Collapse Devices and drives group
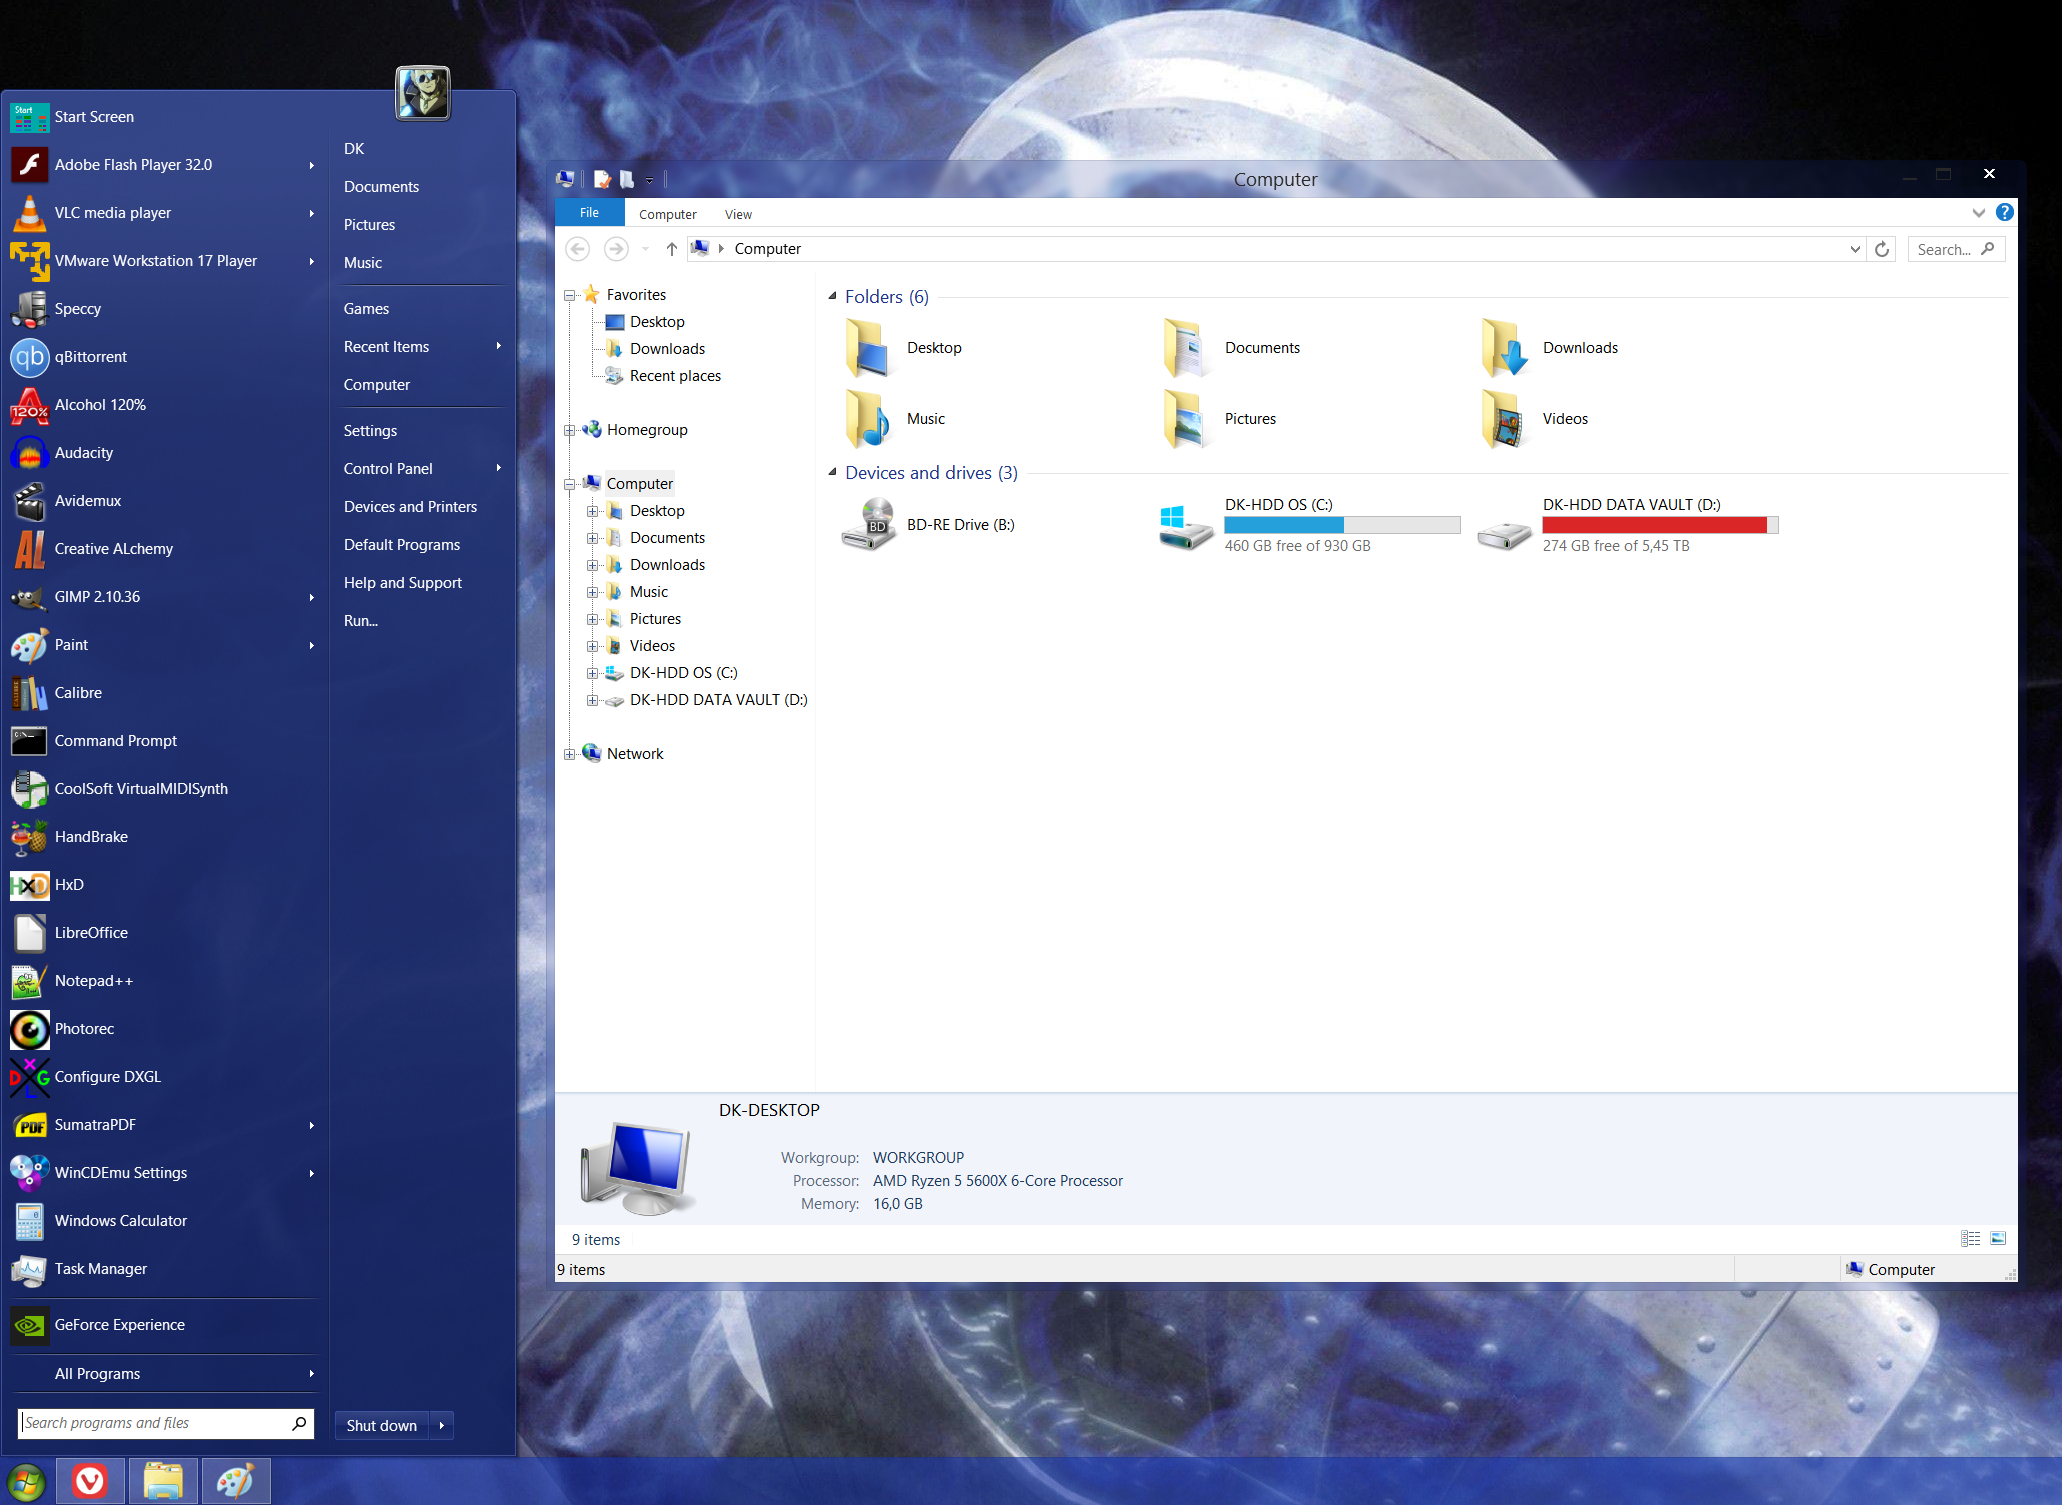2062x1505 pixels. tap(832, 472)
